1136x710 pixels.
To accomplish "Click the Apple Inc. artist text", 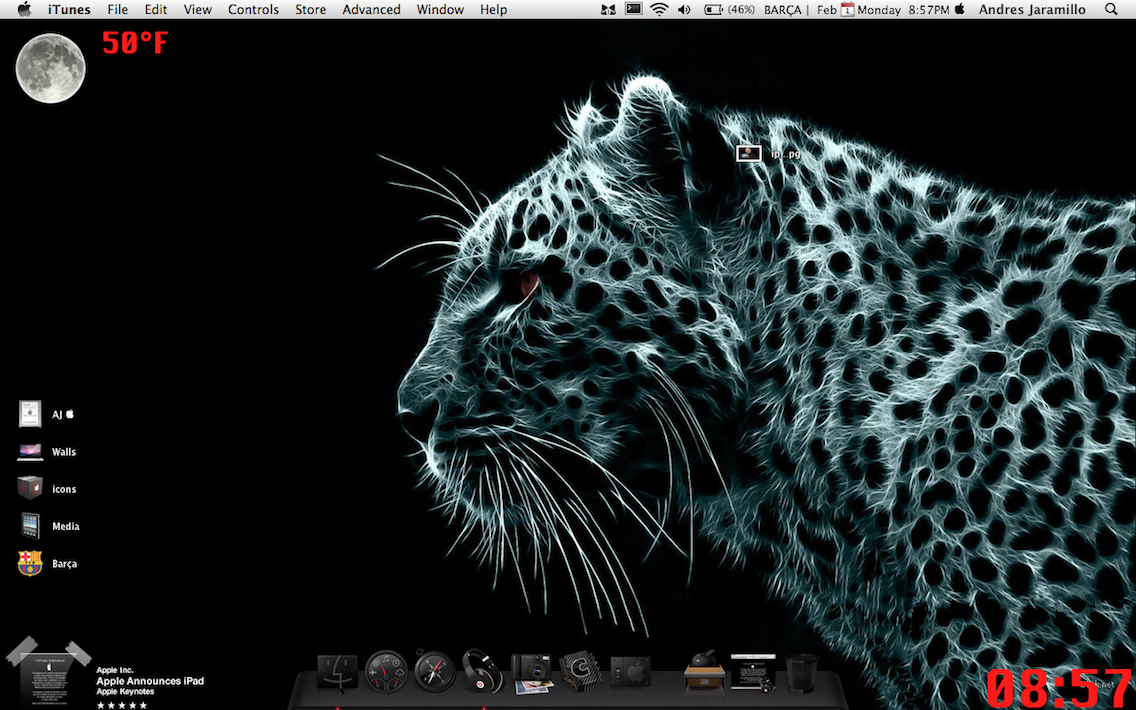I will pos(114,670).
